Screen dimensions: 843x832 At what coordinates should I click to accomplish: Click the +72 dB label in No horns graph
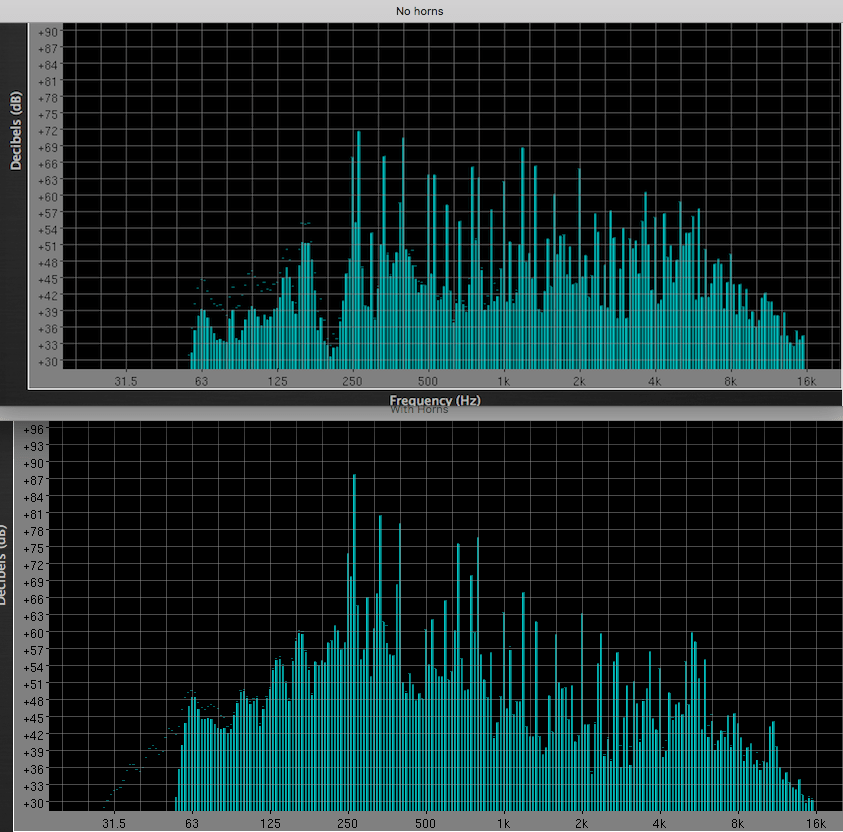pos(47,131)
